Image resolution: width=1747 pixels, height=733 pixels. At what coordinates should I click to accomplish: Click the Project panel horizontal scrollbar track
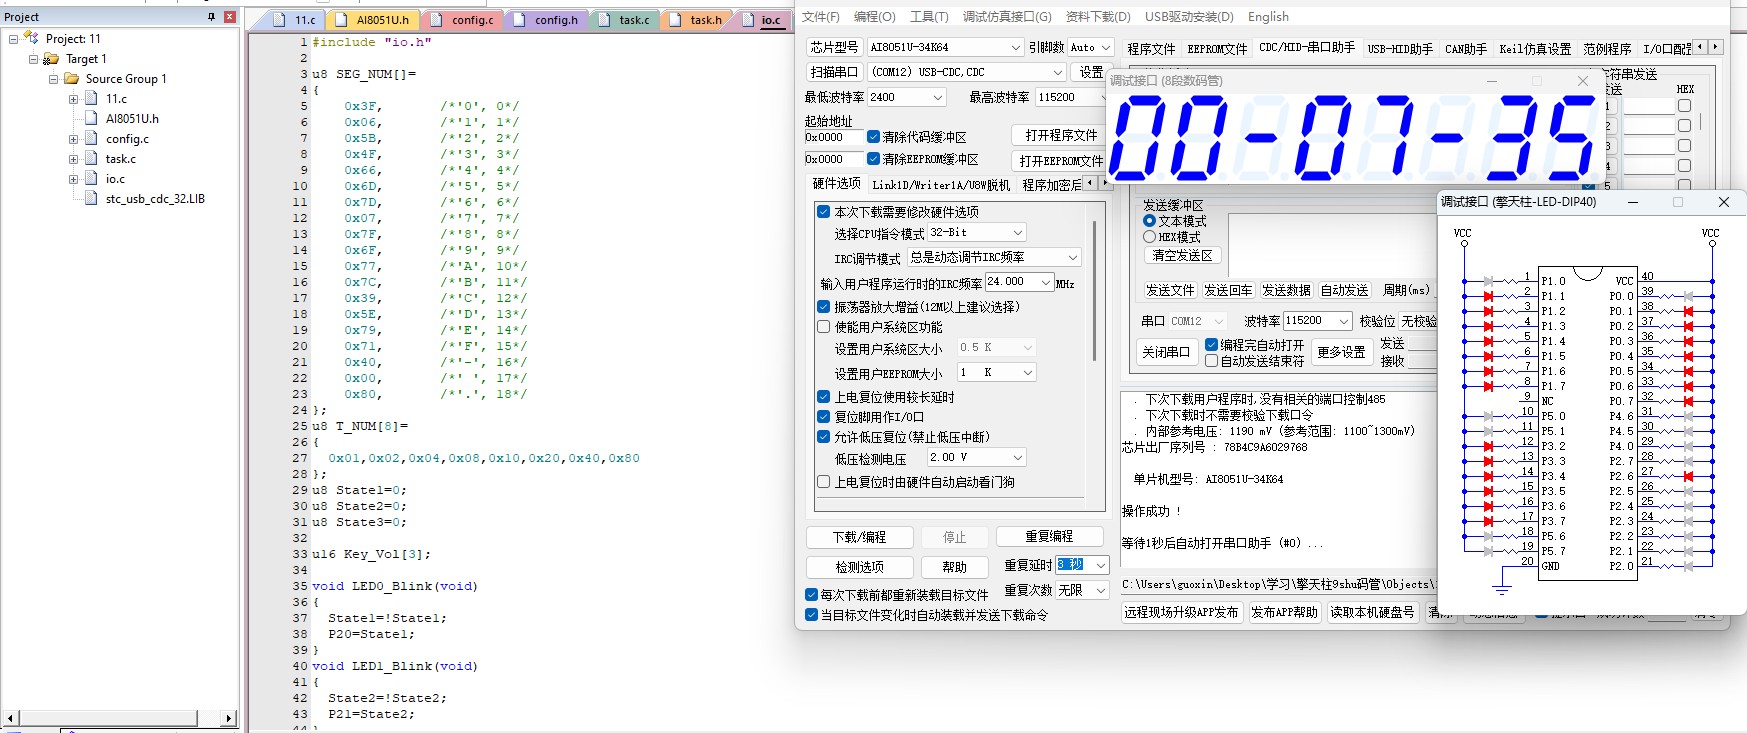[120, 718]
